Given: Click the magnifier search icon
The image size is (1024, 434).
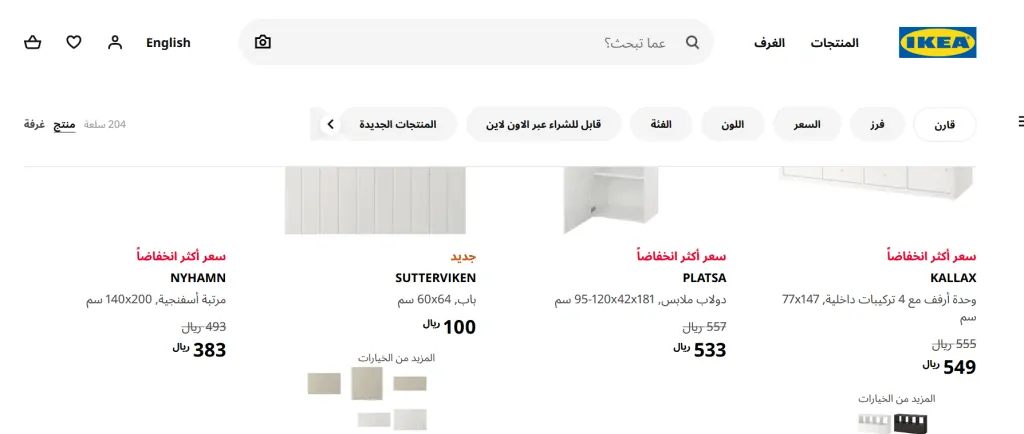Looking at the screenshot, I should click(x=692, y=42).
